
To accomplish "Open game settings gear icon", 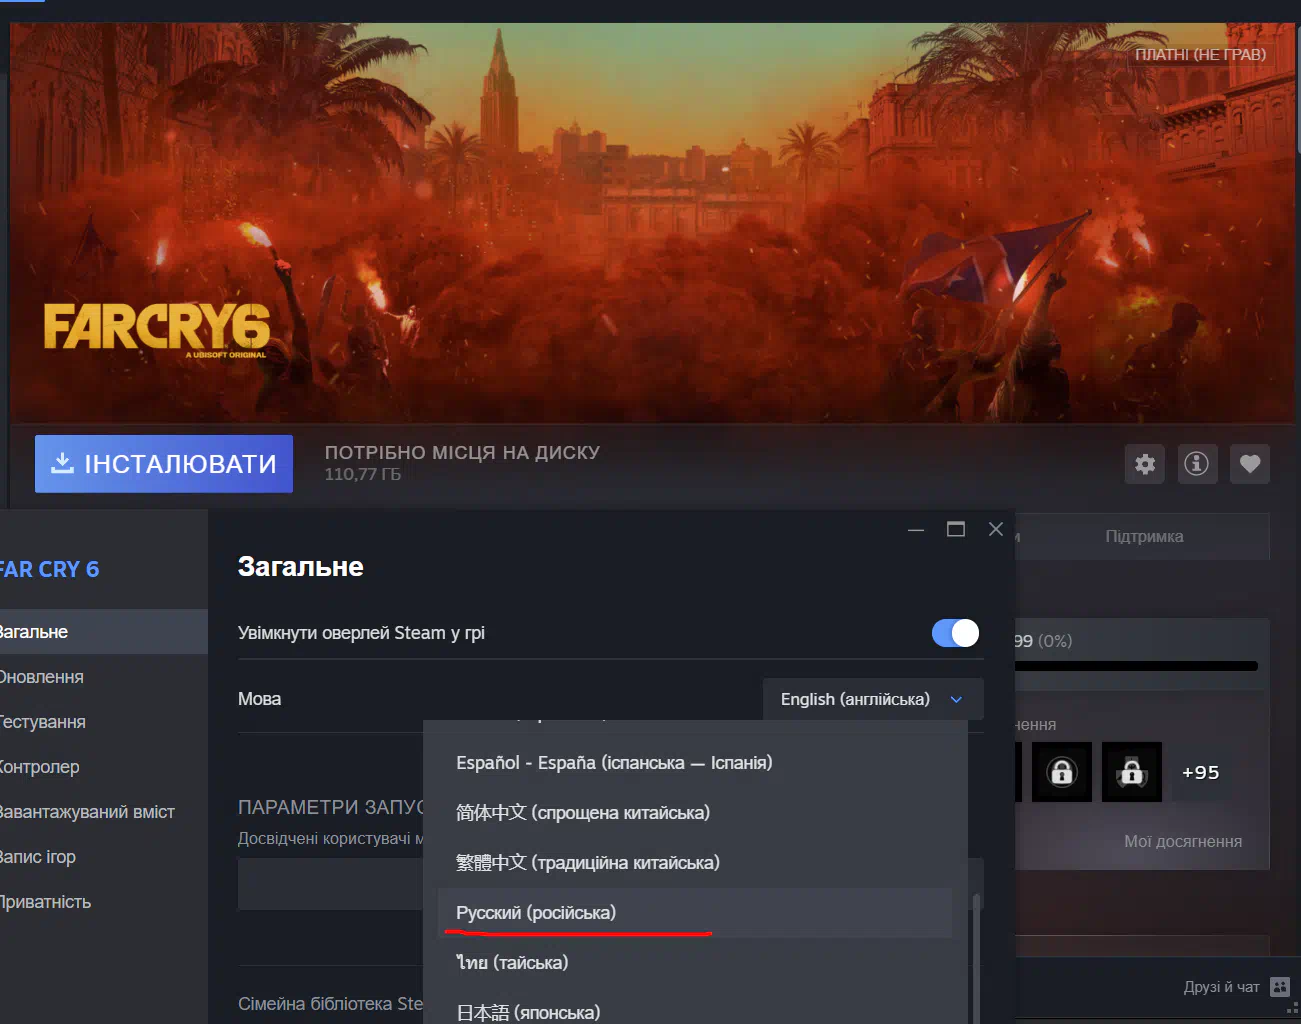I will click(x=1145, y=464).
